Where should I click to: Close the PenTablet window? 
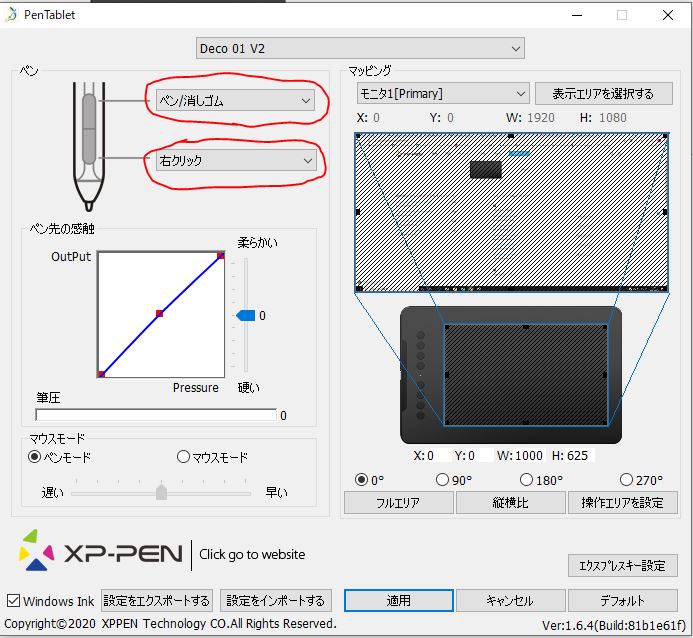[668, 15]
